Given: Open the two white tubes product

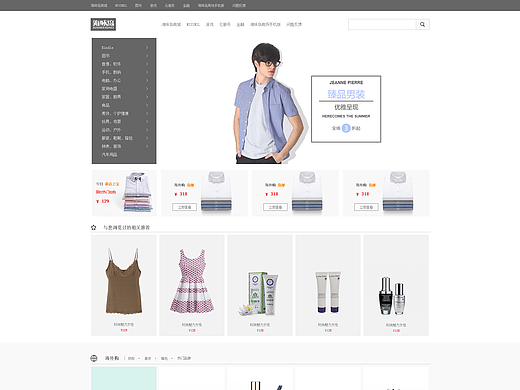Looking at the screenshot, I should [328, 285].
